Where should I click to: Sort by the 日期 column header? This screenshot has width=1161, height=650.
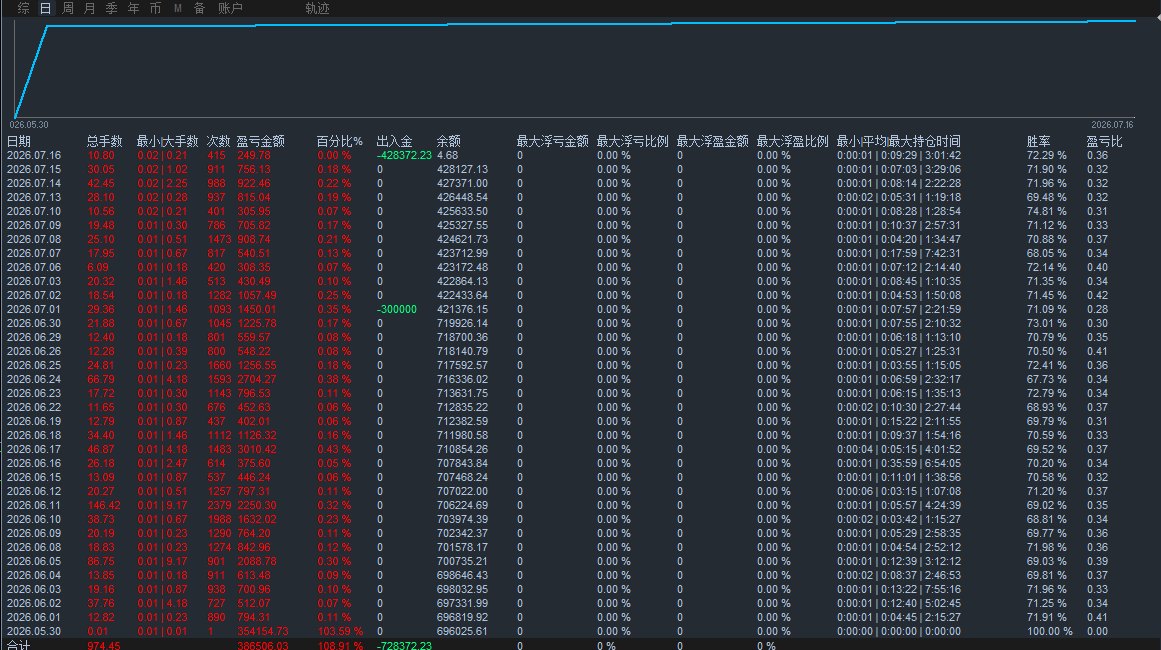(19, 141)
